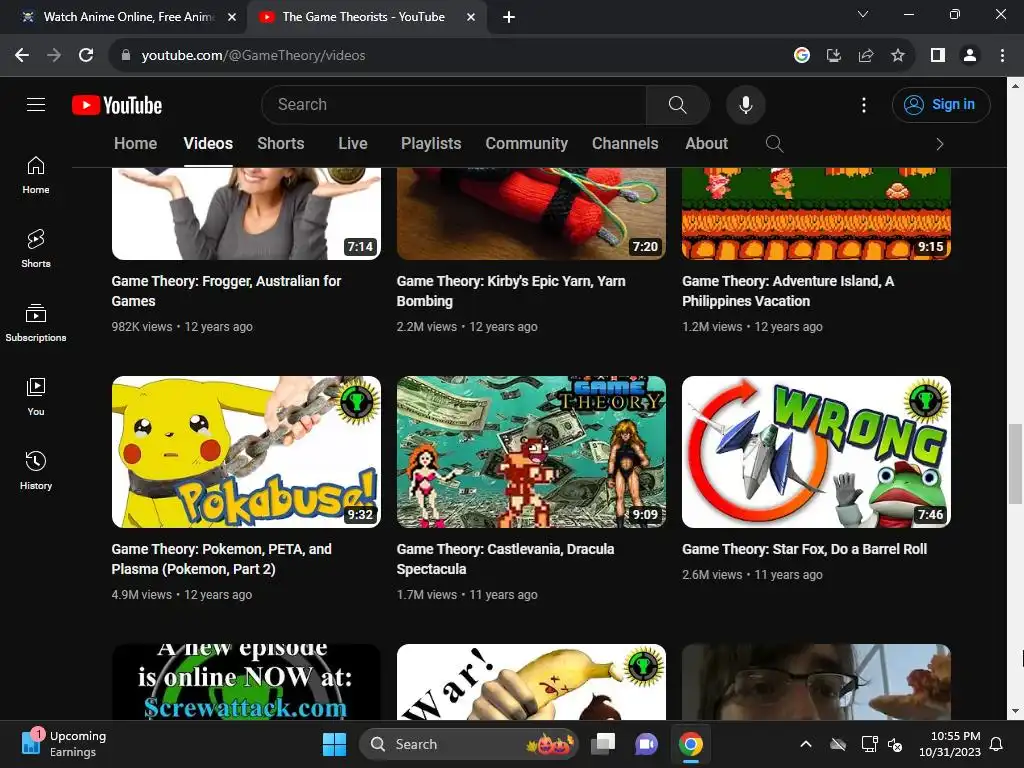This screenshot has width=1024, height=768.
Task: Open History in the left sidebar
Action: coord(36,470)
